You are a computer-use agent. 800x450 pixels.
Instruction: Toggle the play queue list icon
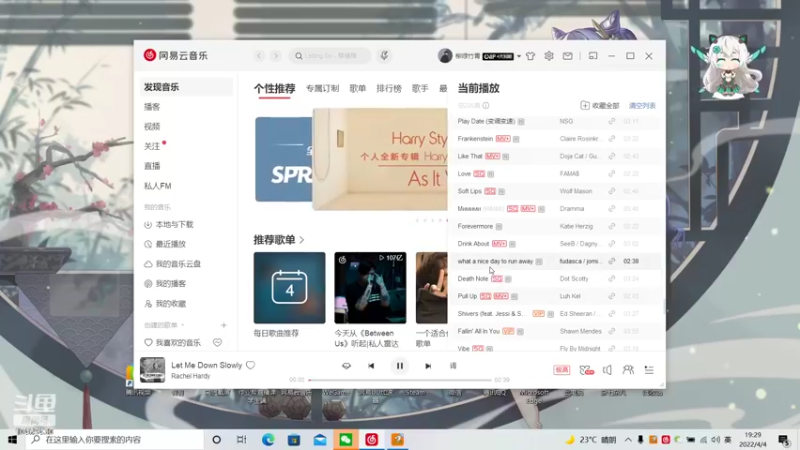pyautogui.click(x=649, y=370)
